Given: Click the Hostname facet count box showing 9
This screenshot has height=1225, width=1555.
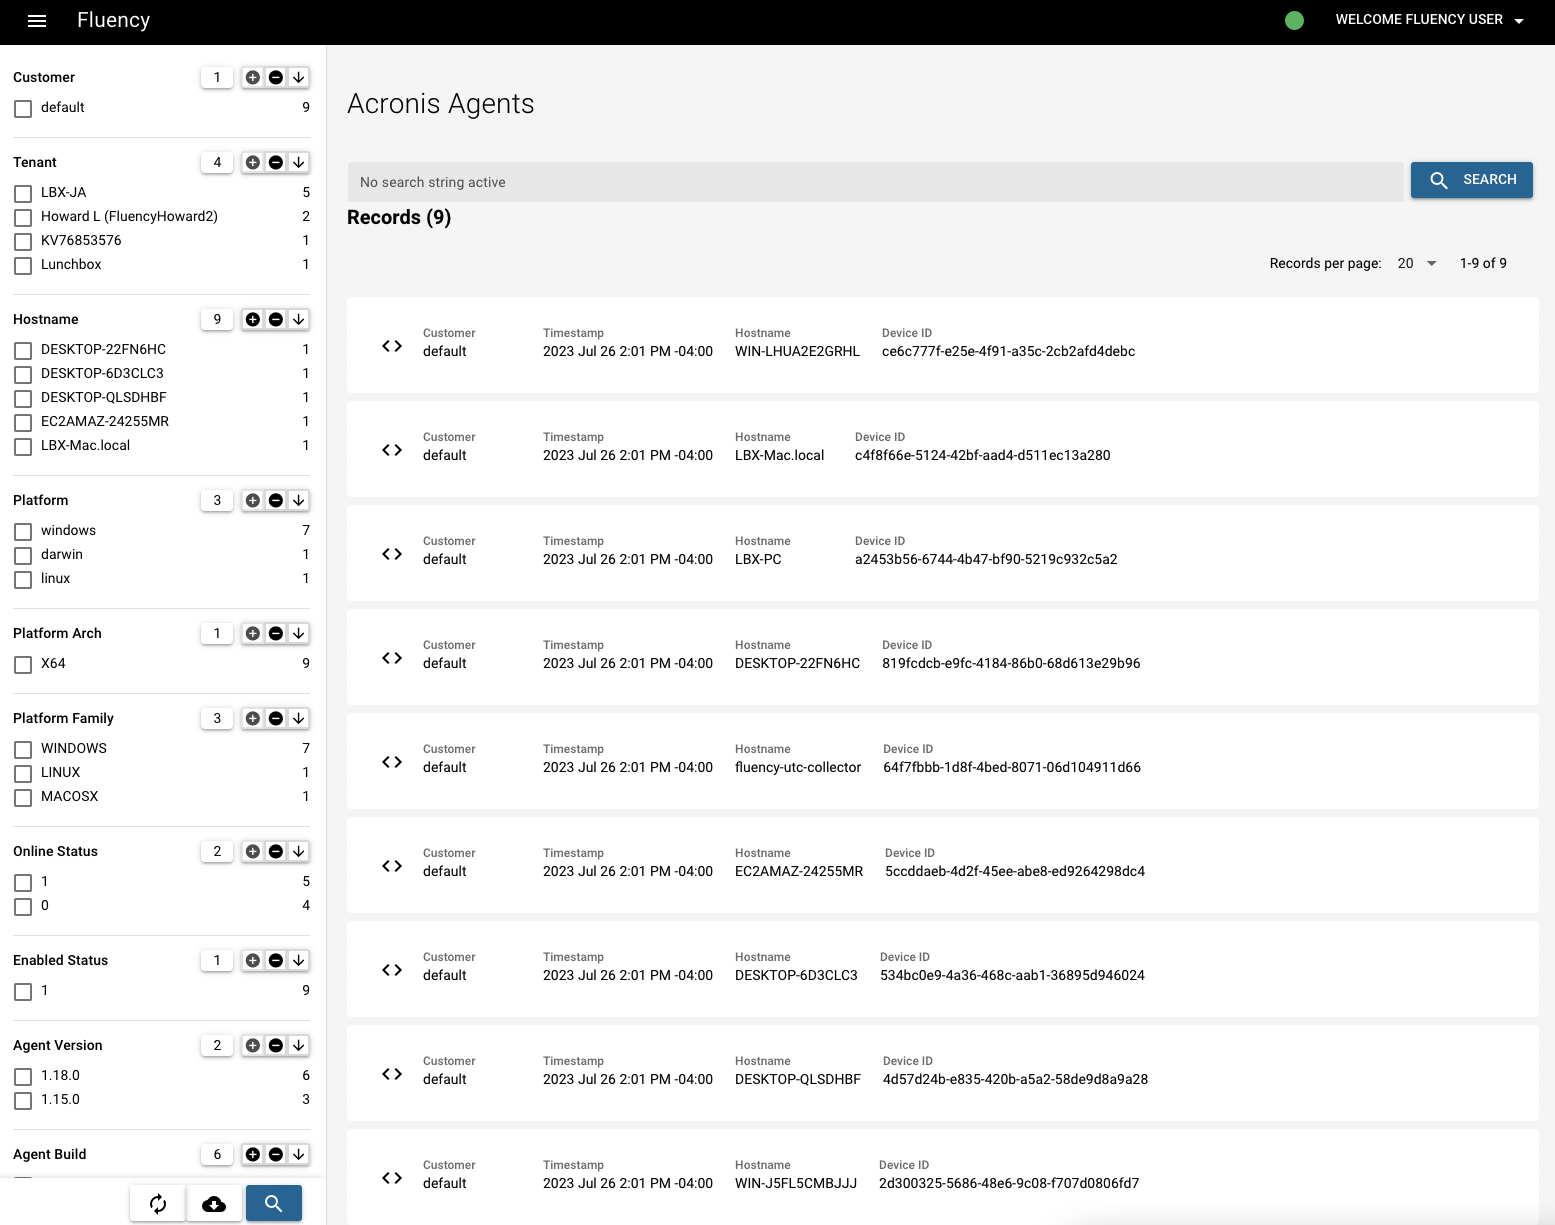Looking at the screenshot, I should pos(217,319).
